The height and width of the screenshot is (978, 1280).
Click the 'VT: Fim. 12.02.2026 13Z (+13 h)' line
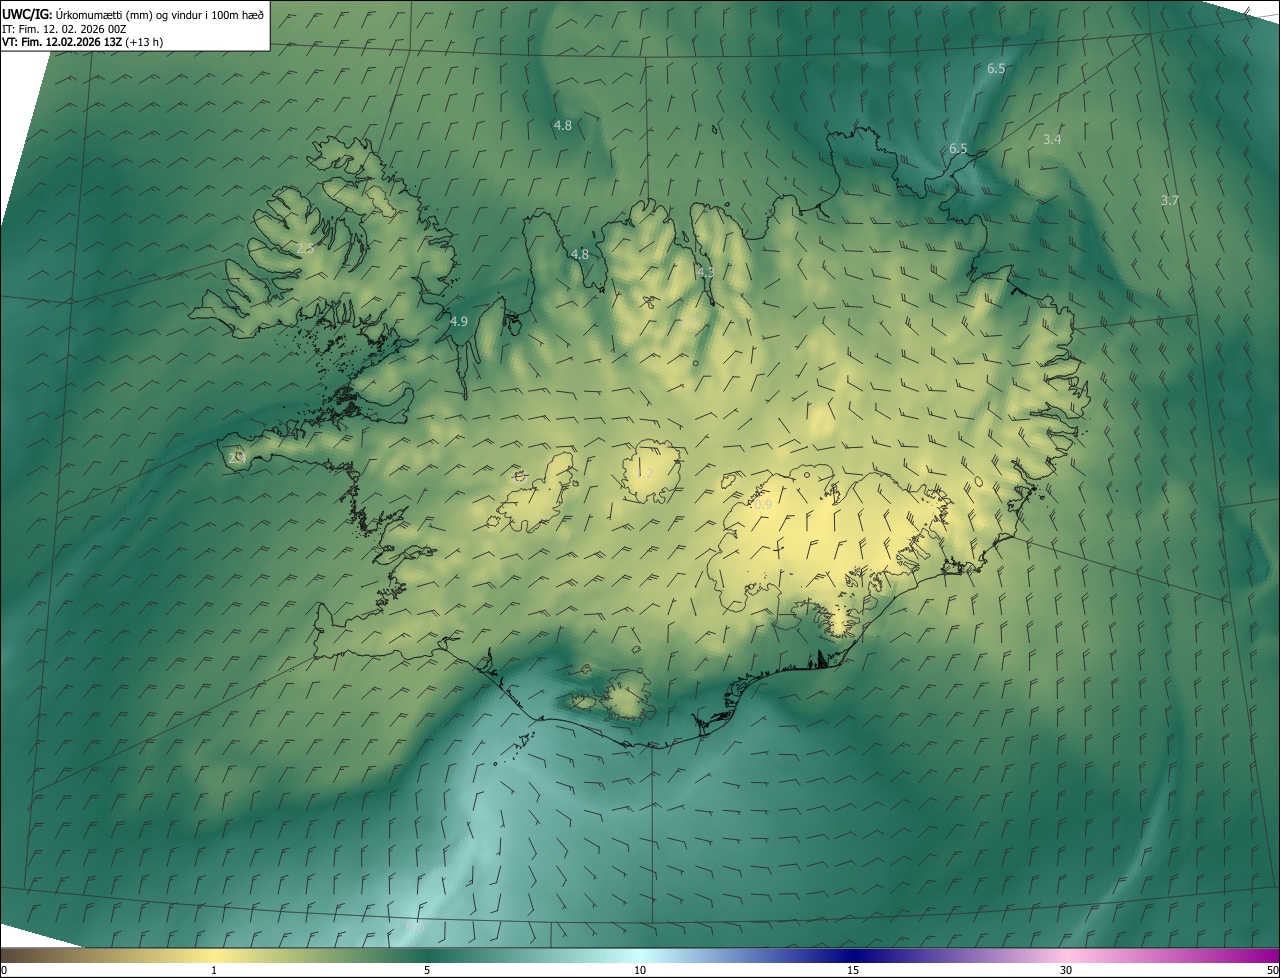[83, 41]
